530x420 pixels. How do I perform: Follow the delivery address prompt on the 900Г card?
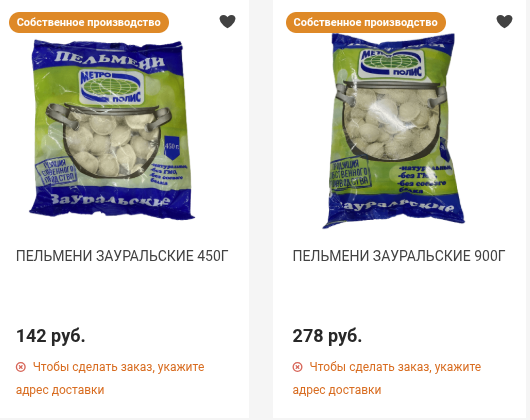click(x=387, y=378)
